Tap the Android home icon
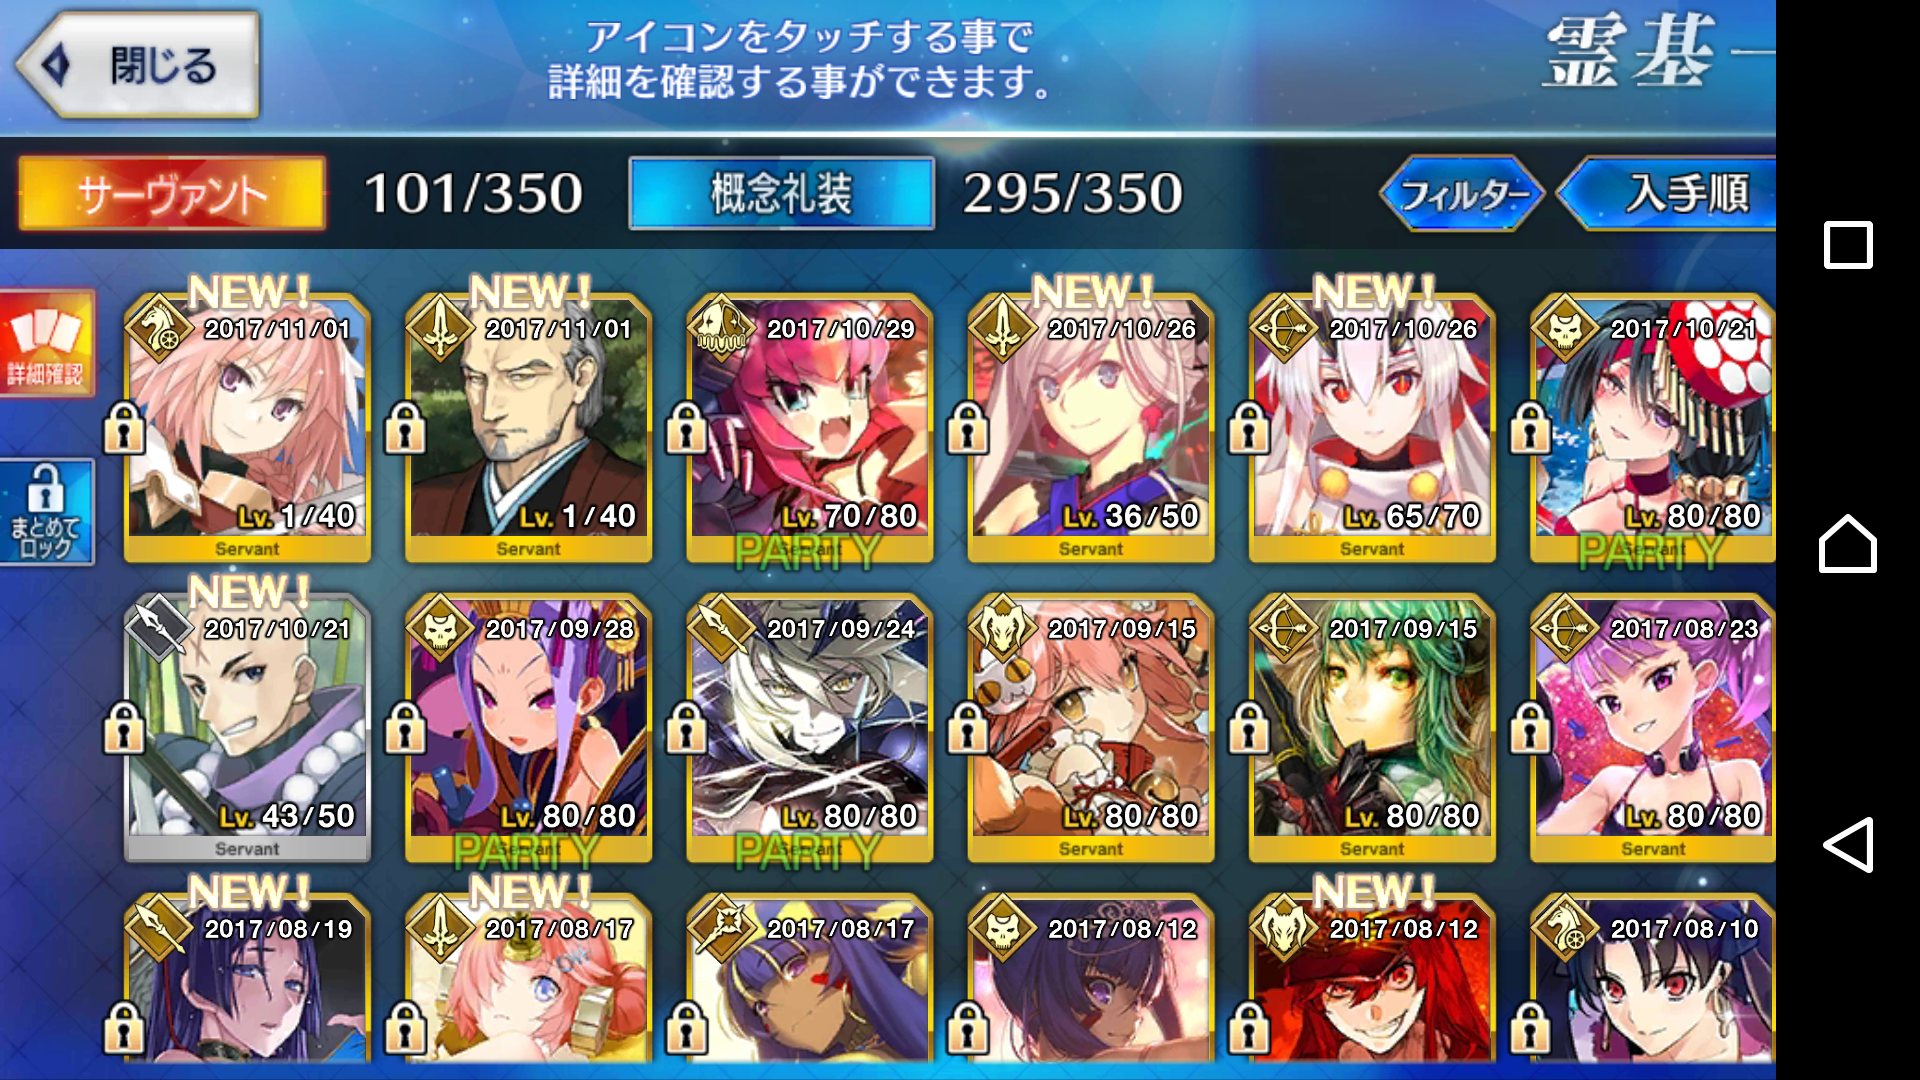1920x1080 pixels. pyautogui.click(x=1848, y=544)
